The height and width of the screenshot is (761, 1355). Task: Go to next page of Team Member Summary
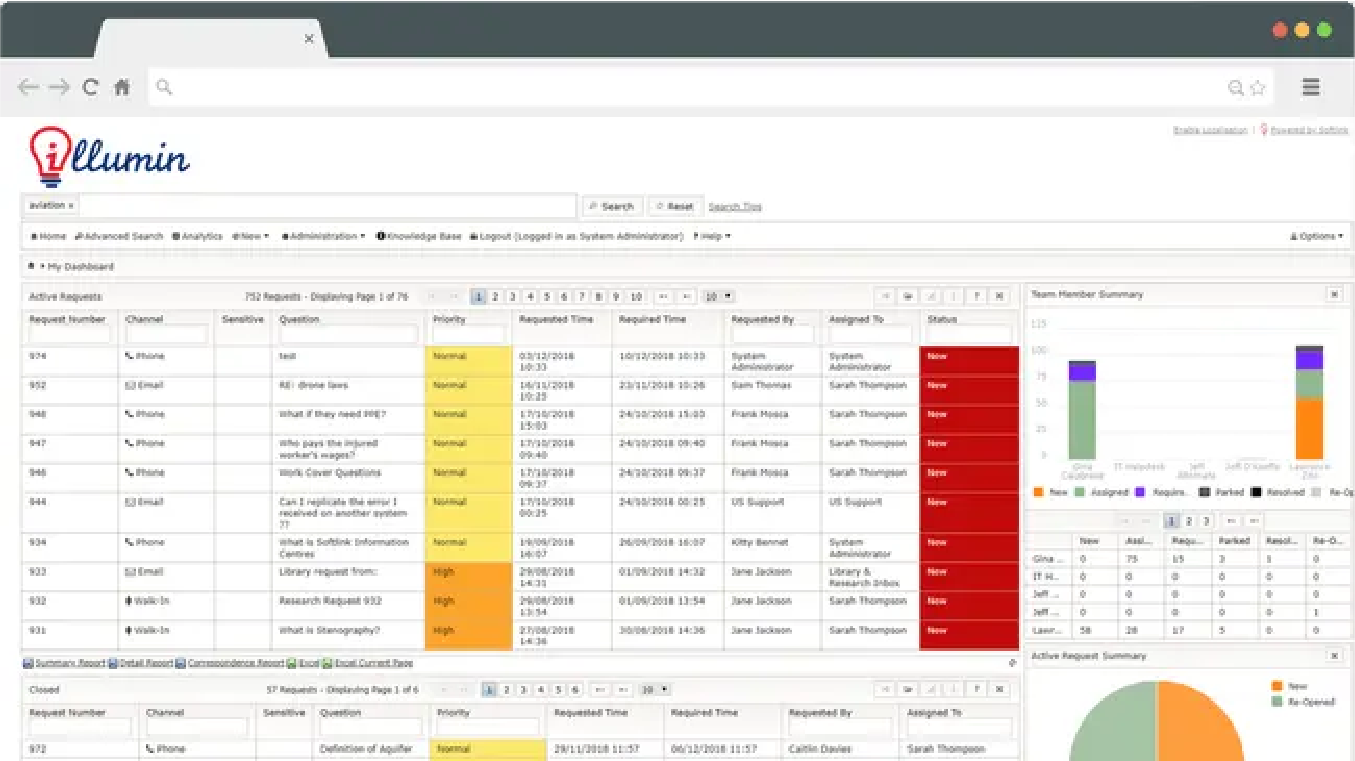(x=1232, y=521)
